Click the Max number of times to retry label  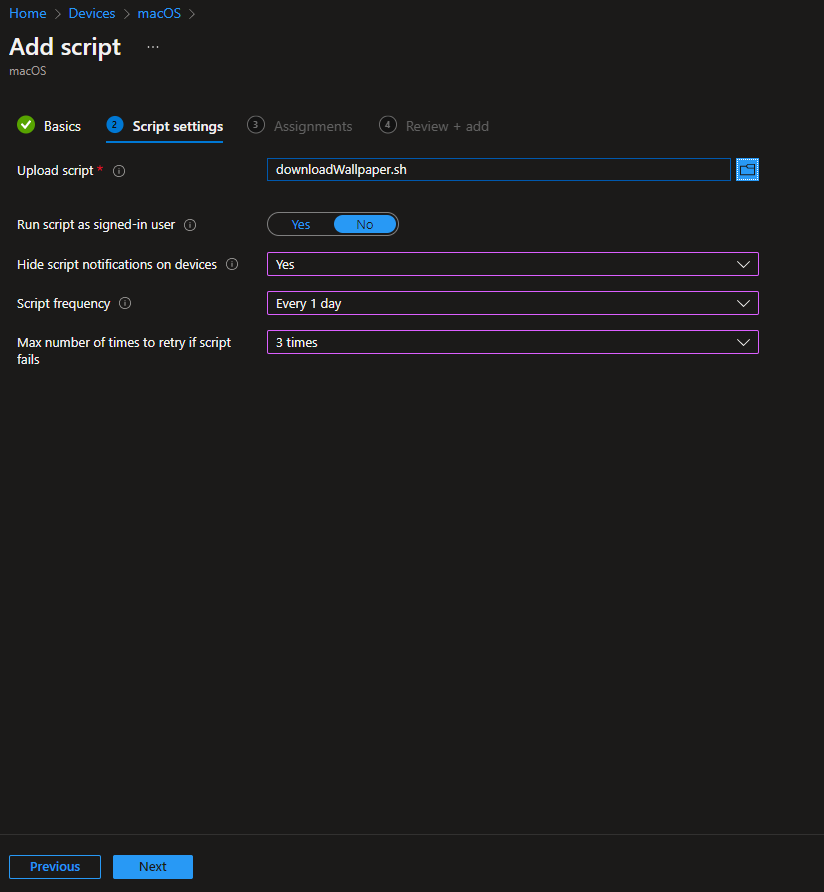click(124, 350)
